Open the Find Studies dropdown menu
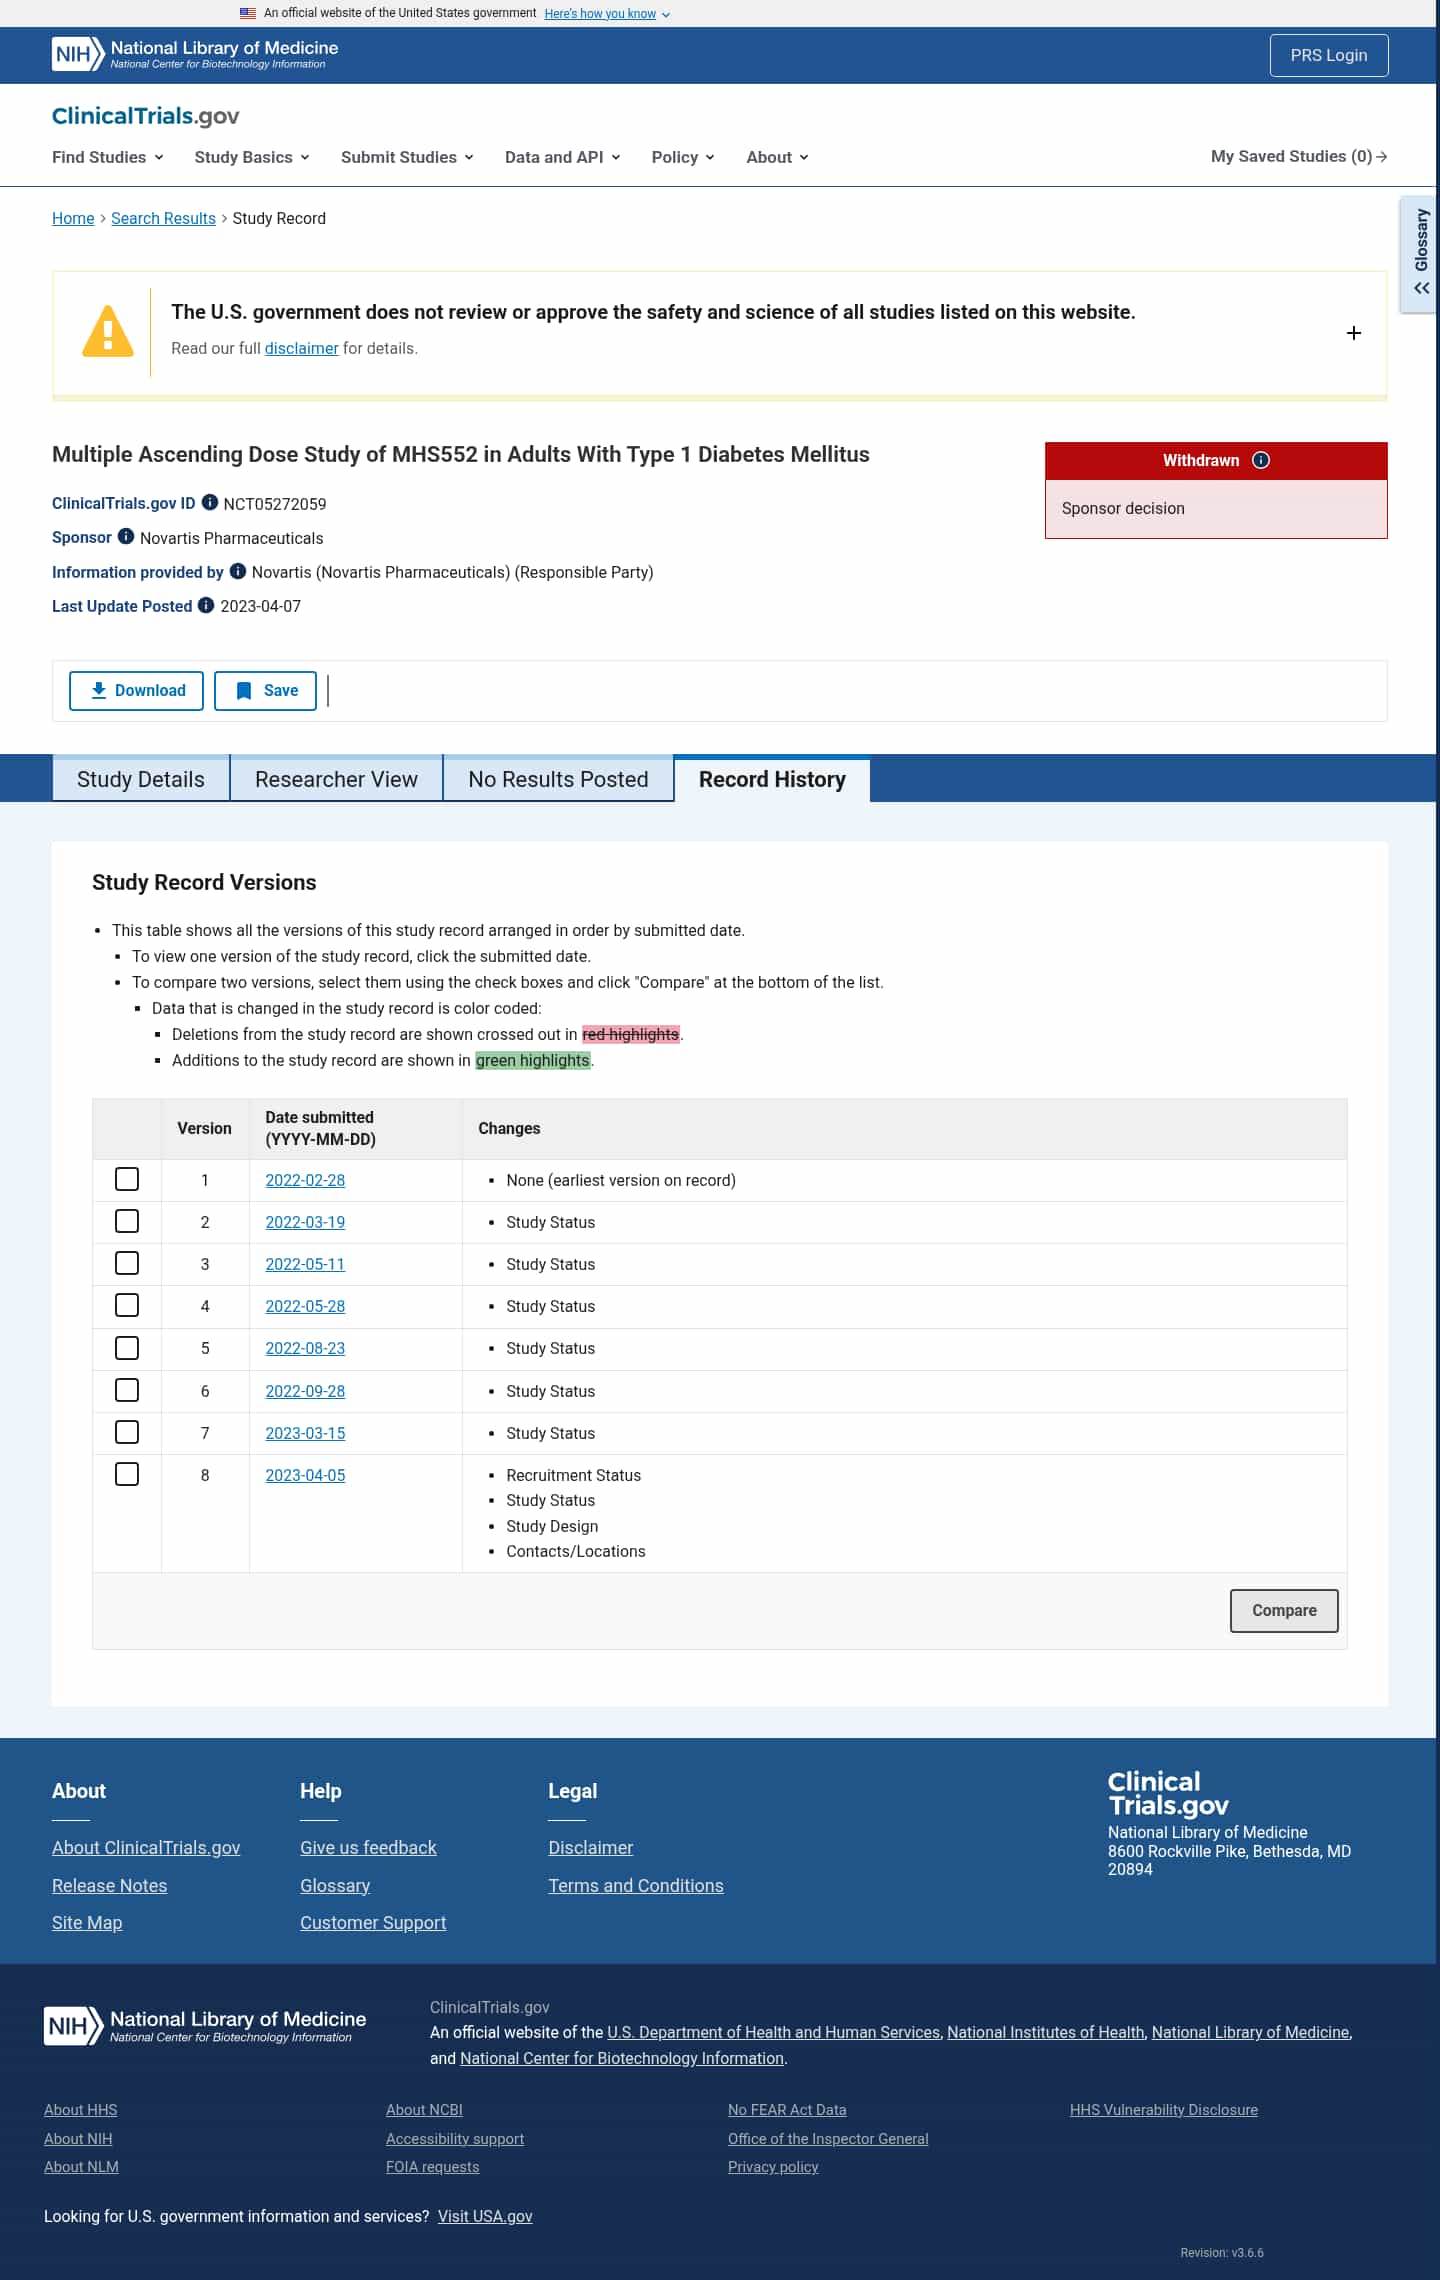This screenshot has width=1440, height=2280. pyautogui.click(x=108, y=157)
